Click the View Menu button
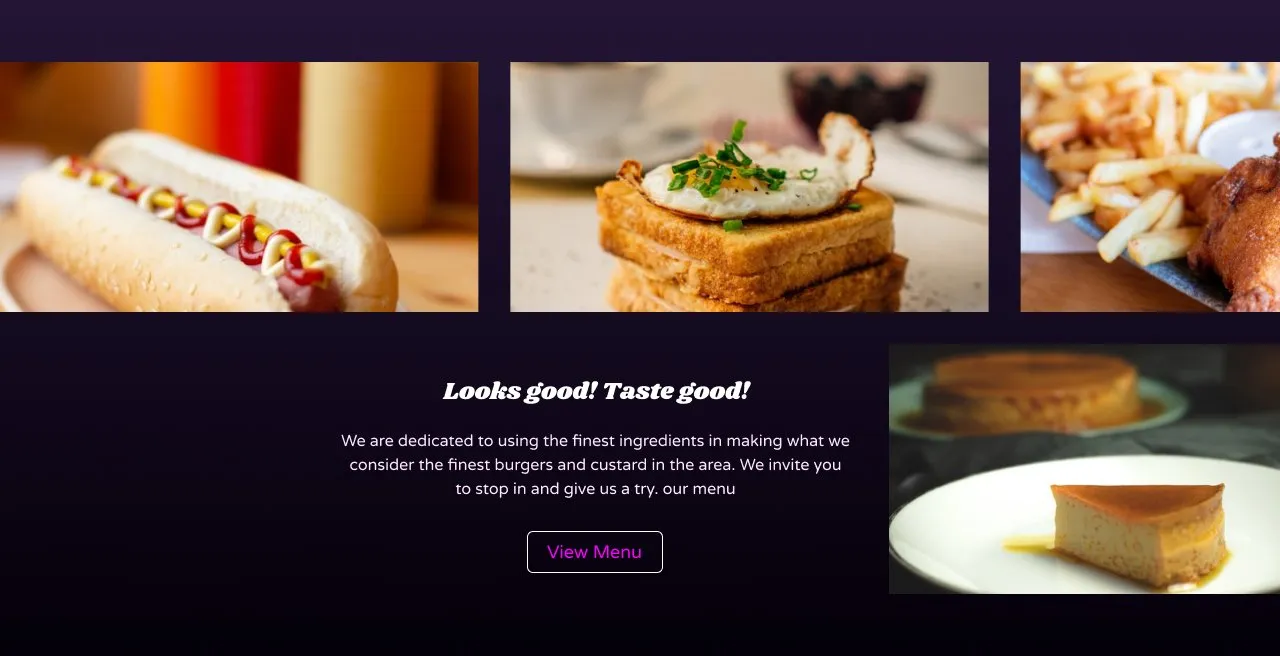 (x=594, y=552)
